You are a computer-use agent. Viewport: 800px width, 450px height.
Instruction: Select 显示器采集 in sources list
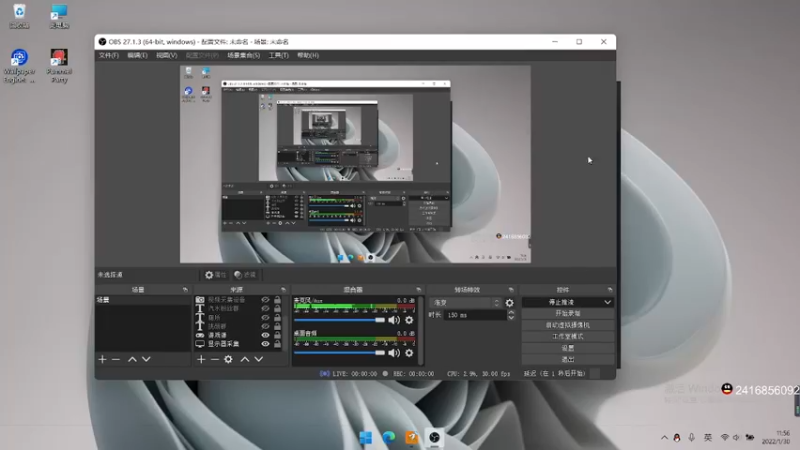[223, 344]
